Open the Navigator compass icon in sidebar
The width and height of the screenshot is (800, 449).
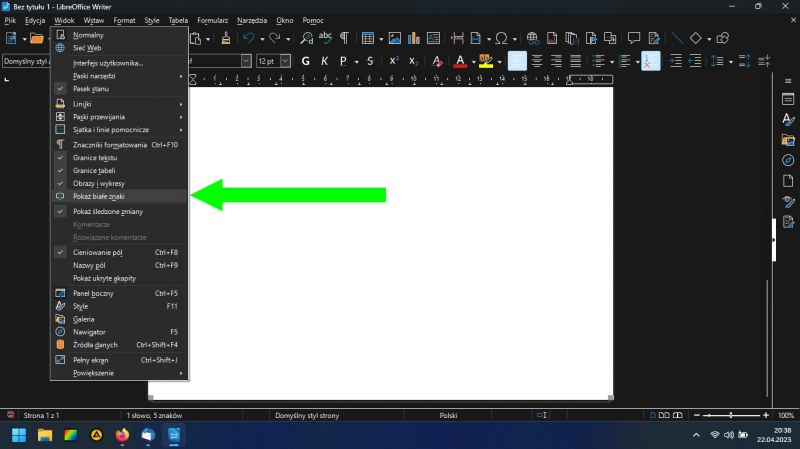point(788,160)
